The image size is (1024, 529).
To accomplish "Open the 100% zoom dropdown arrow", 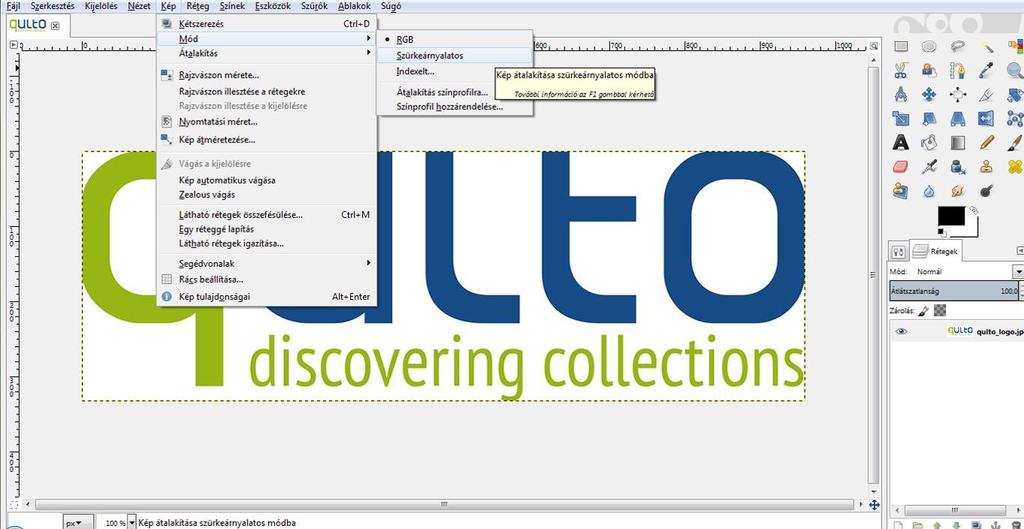I will 132,522.
